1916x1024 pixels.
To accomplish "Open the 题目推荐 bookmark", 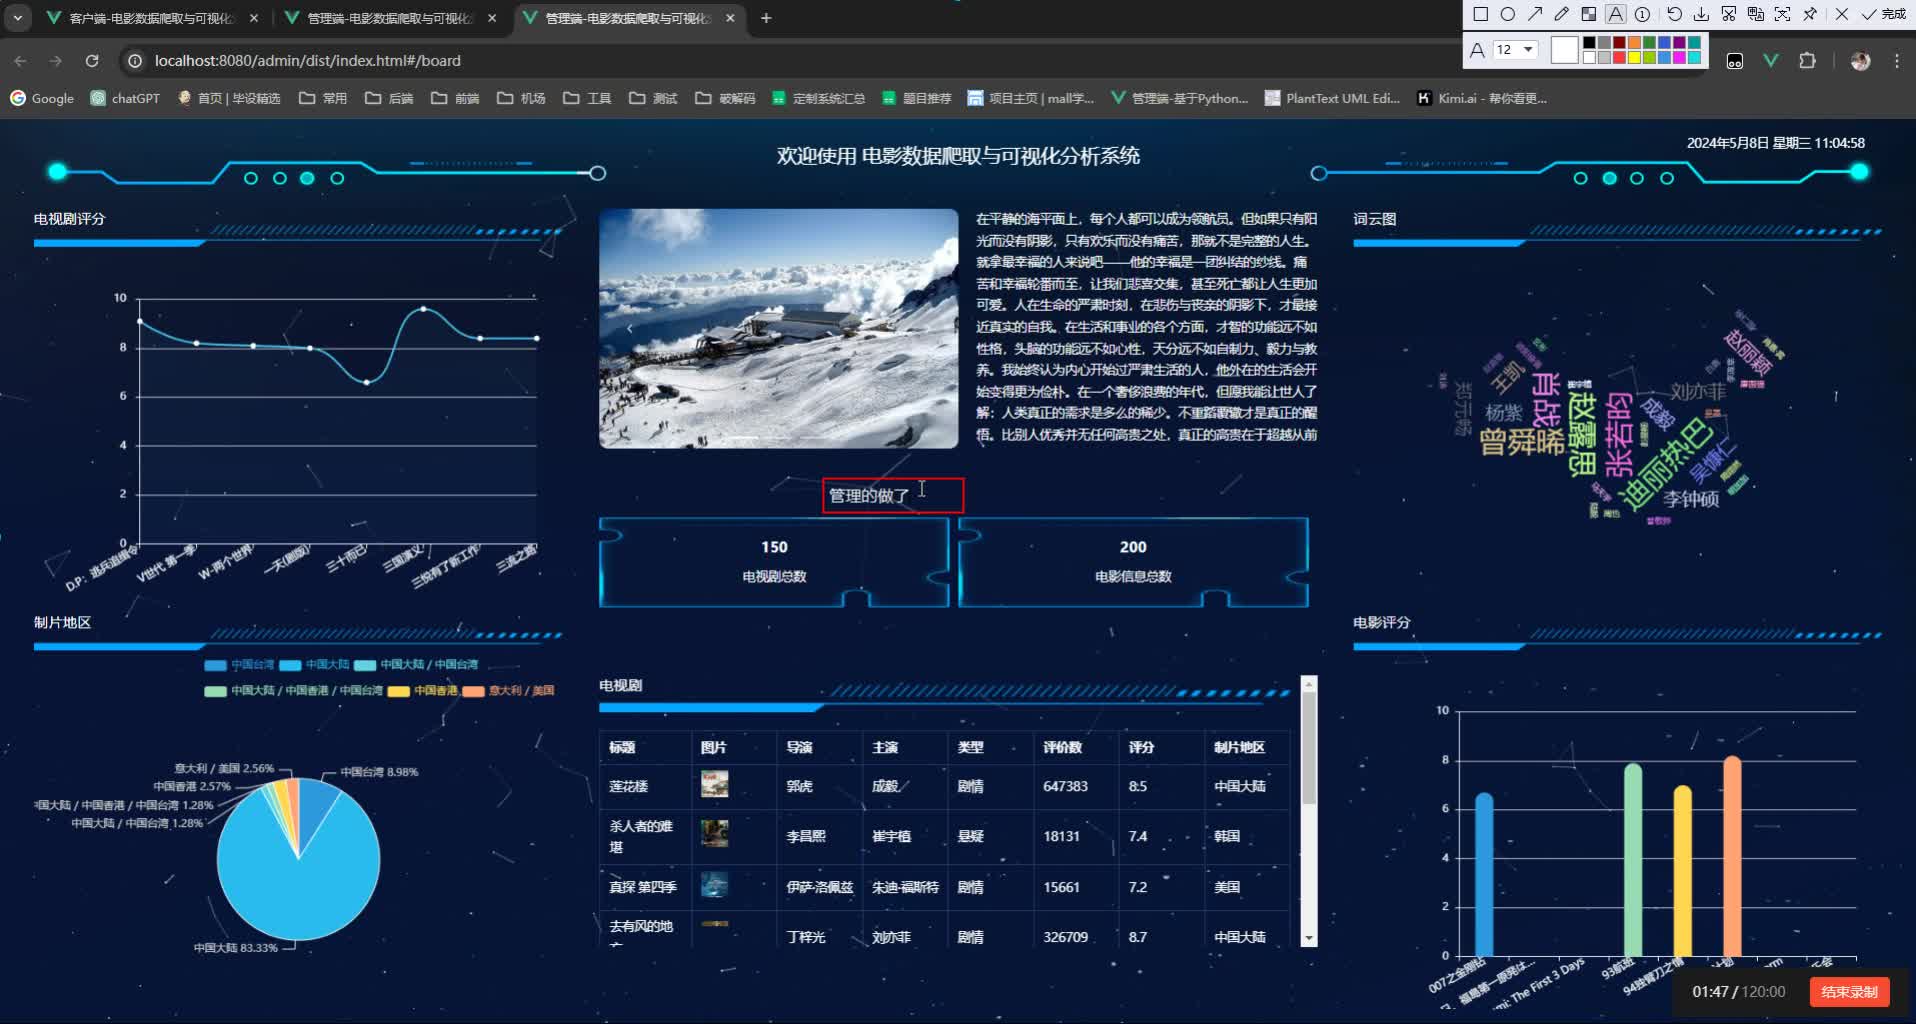I will coord(916,98).
